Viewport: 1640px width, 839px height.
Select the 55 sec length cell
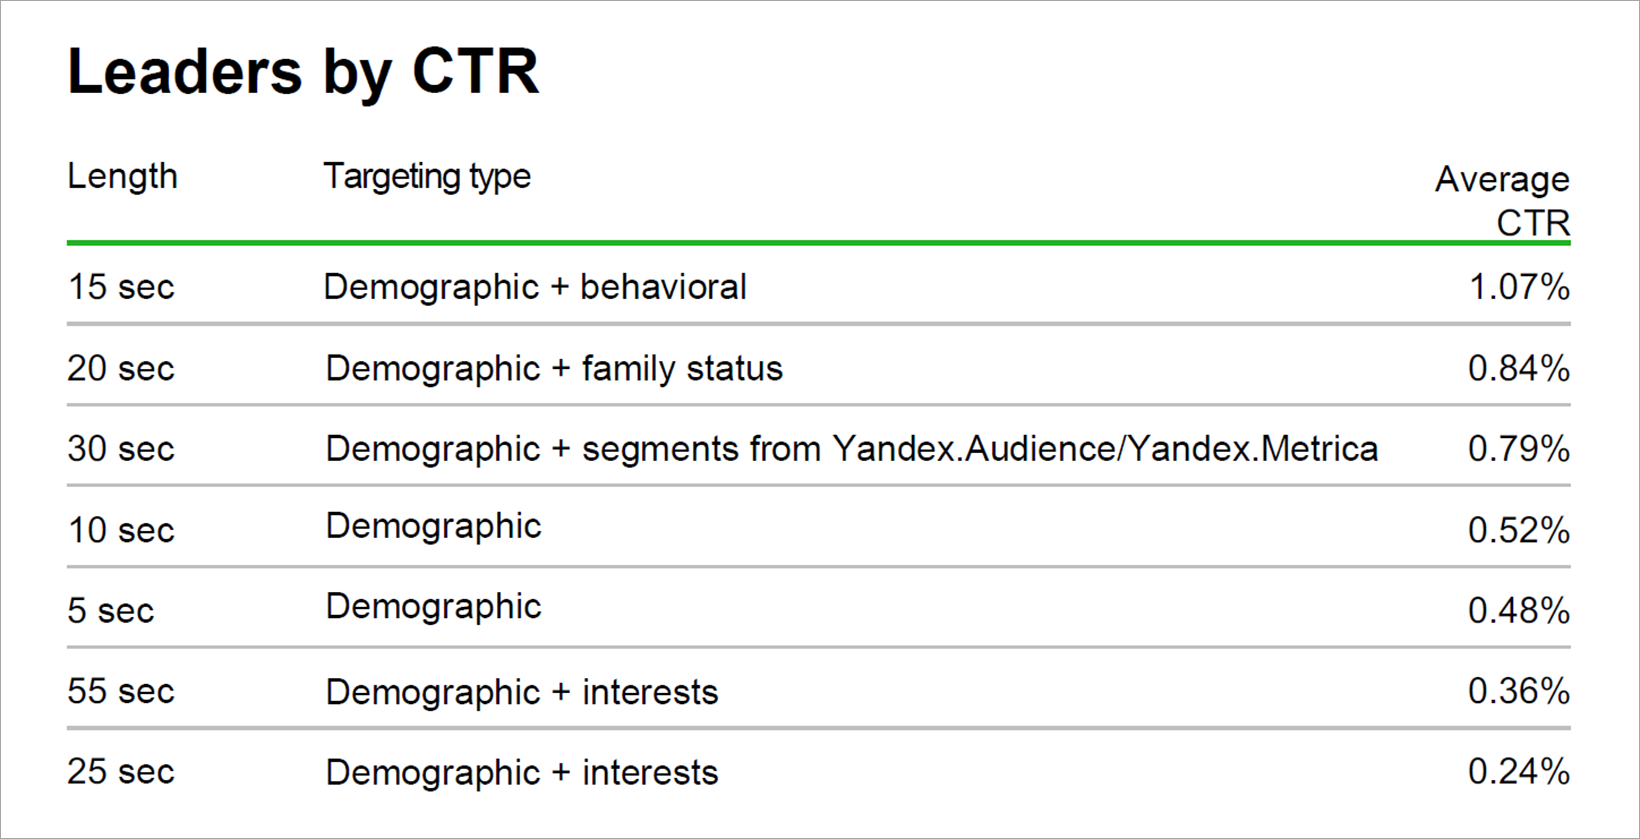pos(121,691)
